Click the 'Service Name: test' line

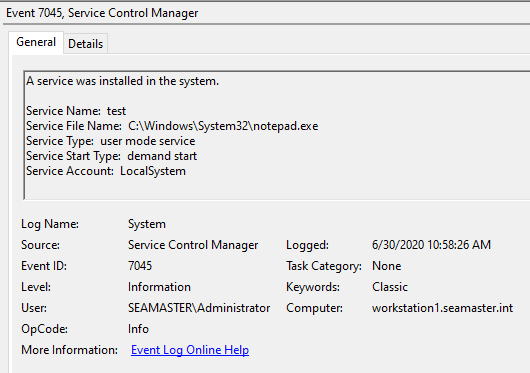pyautogui.click(x=76, y=111)
